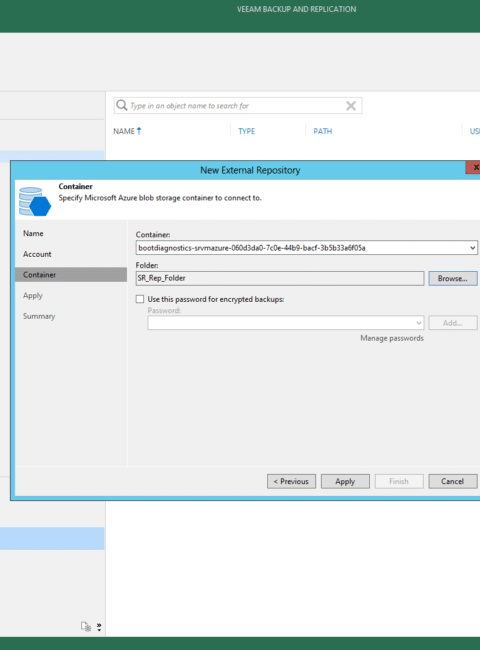Click the Folder field containing SR_Rep_Folder
Image resolution: width=480 pixels, height=650 pixels.
[x=280, y=278]
